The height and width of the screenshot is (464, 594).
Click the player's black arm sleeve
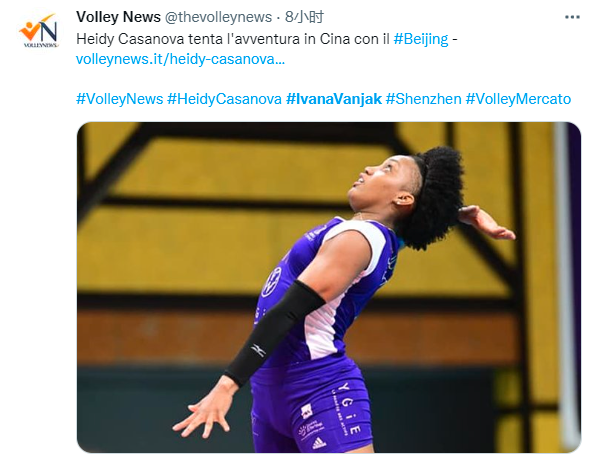click(275, 331)
